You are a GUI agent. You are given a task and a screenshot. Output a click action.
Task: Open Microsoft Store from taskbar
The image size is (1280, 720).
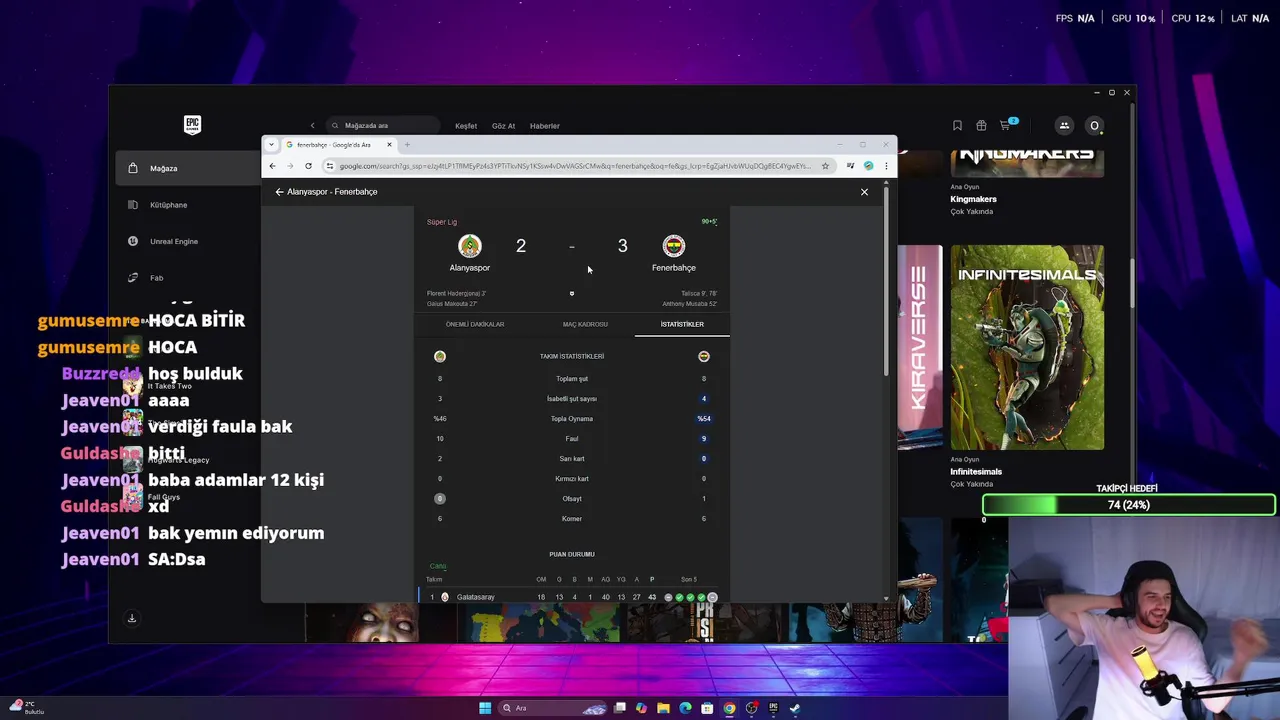click(707, 708)
